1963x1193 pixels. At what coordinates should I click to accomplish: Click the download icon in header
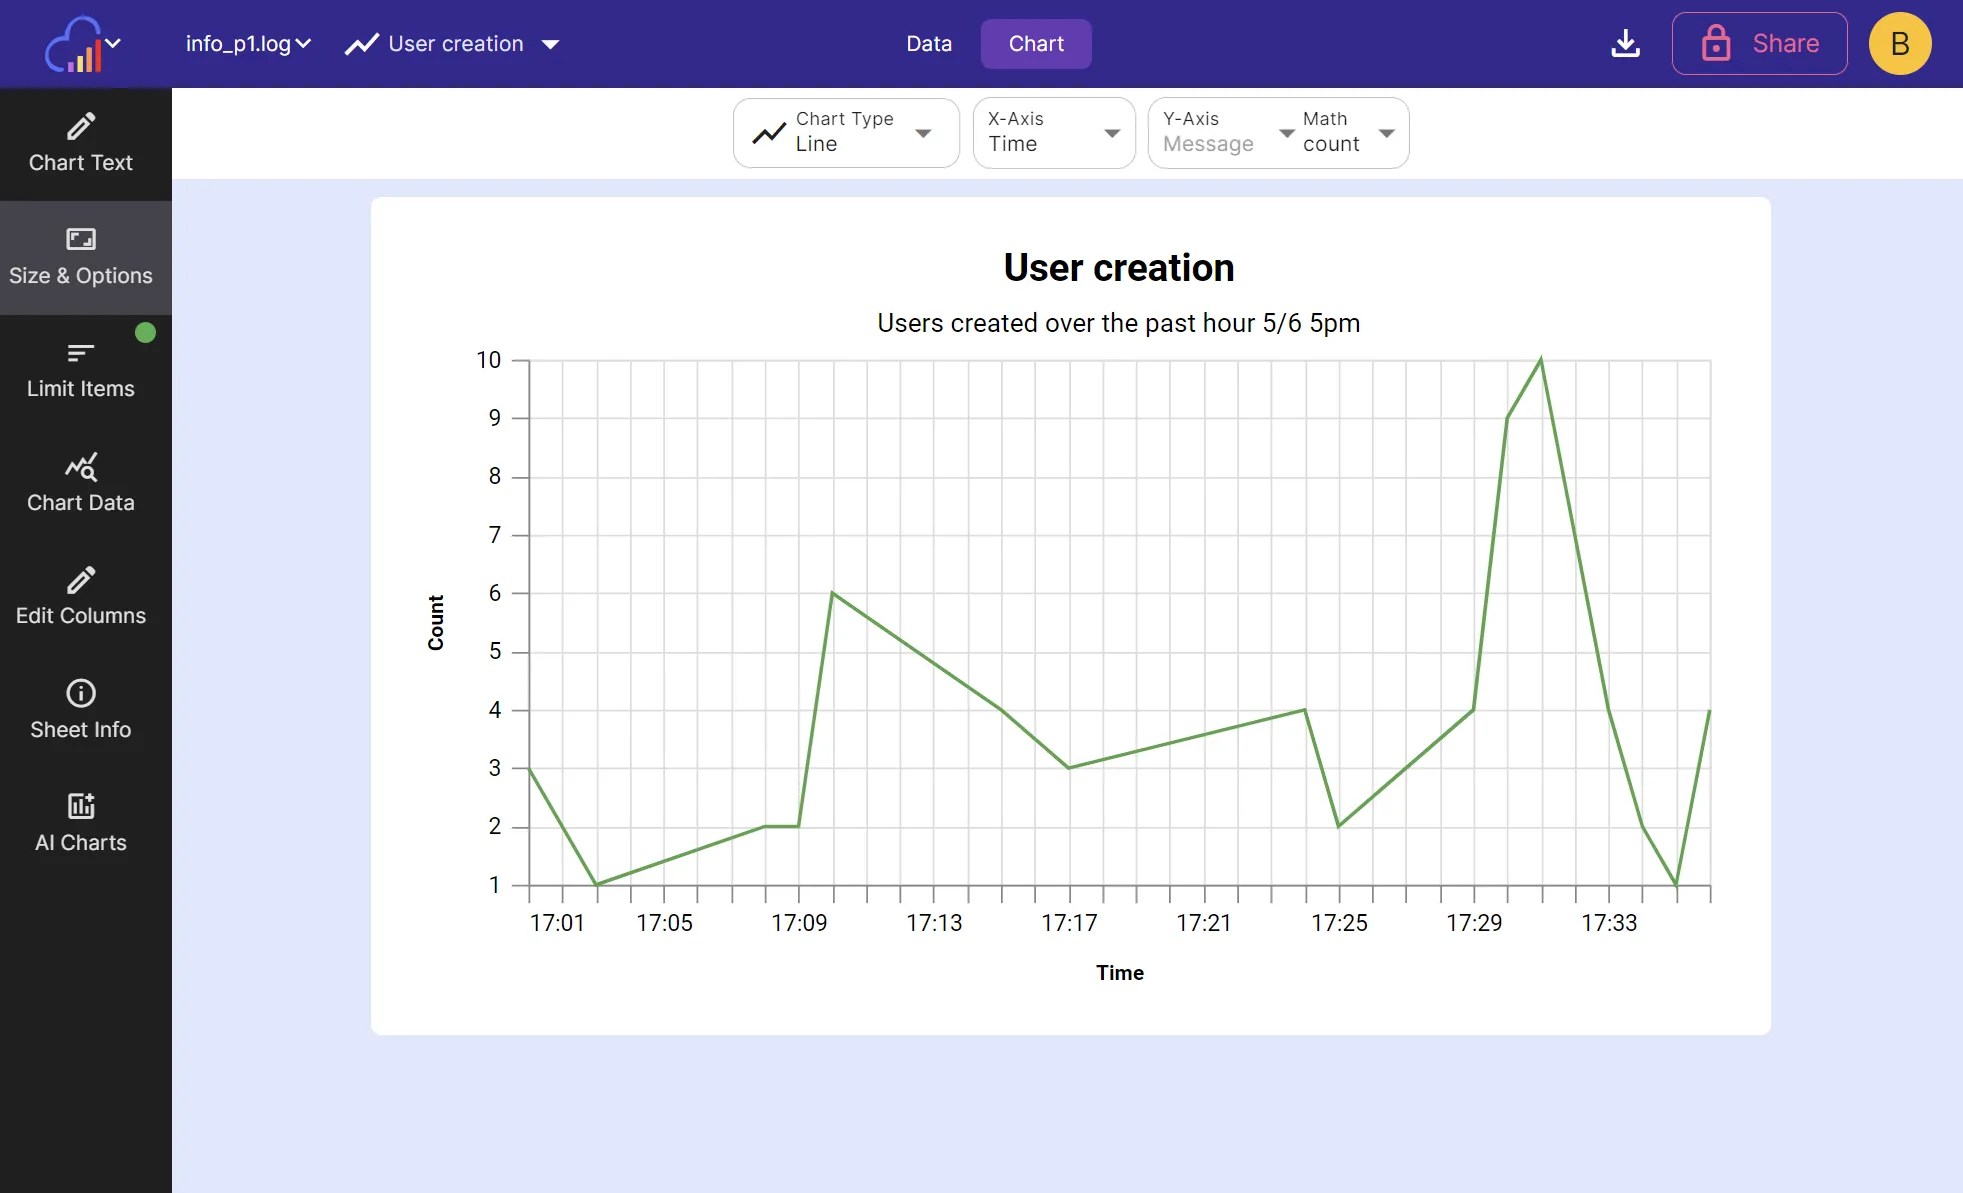[1625, 44]
